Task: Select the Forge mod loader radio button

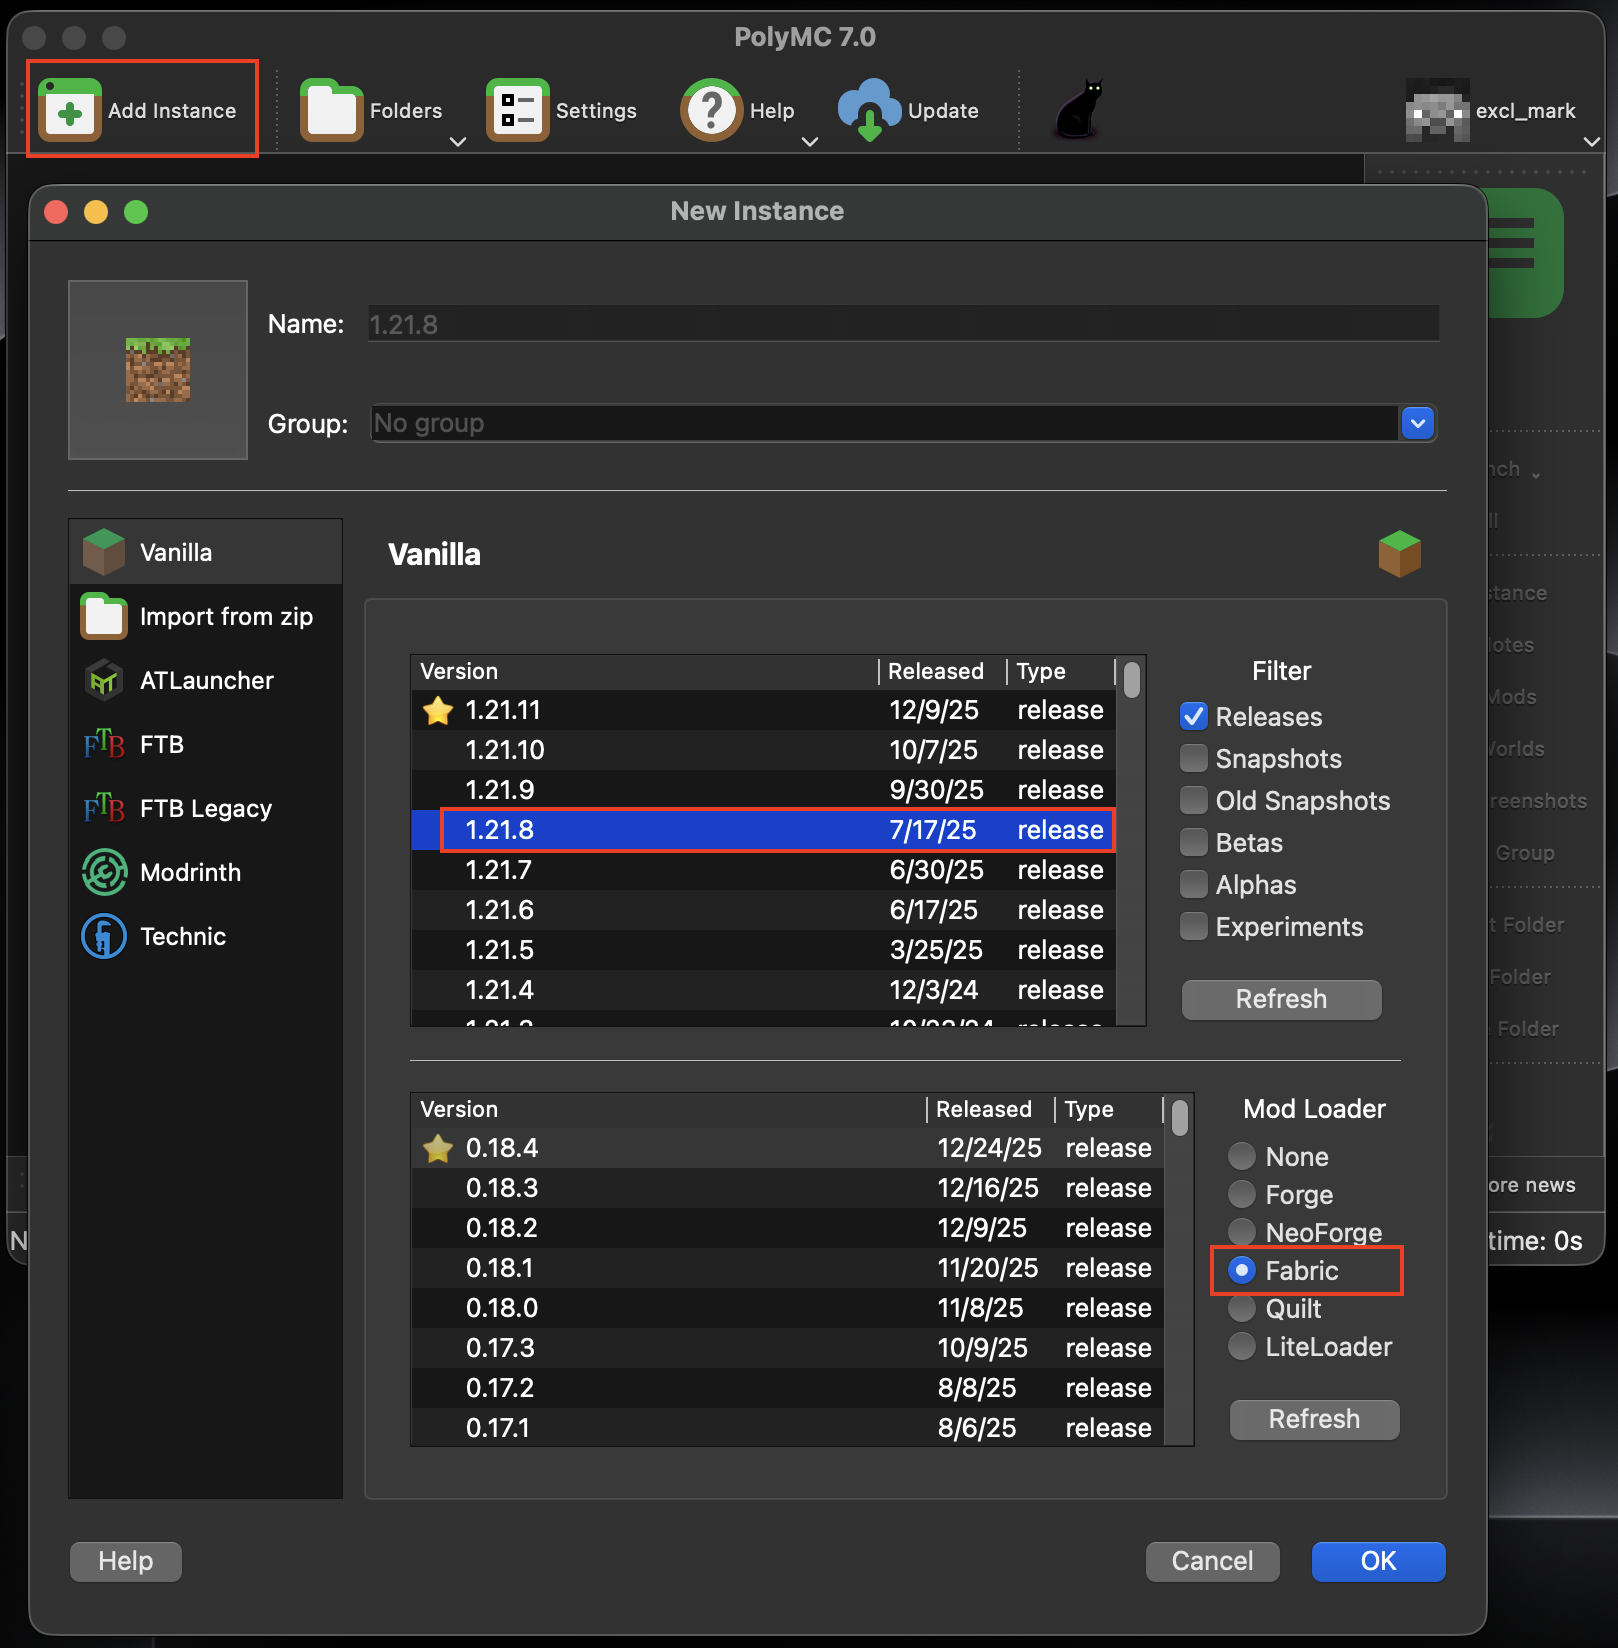Action: pyautogui.click(x=1242, y=1195)
